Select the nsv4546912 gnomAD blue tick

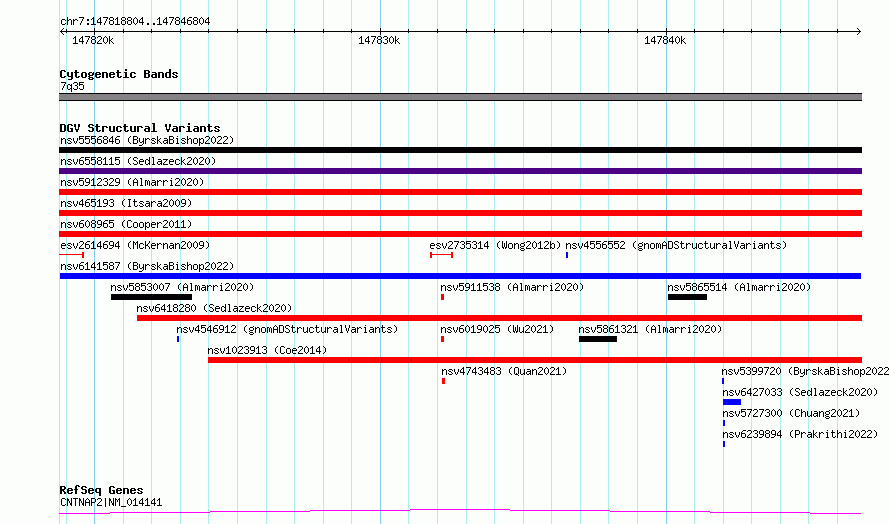[x=178, y=339]
